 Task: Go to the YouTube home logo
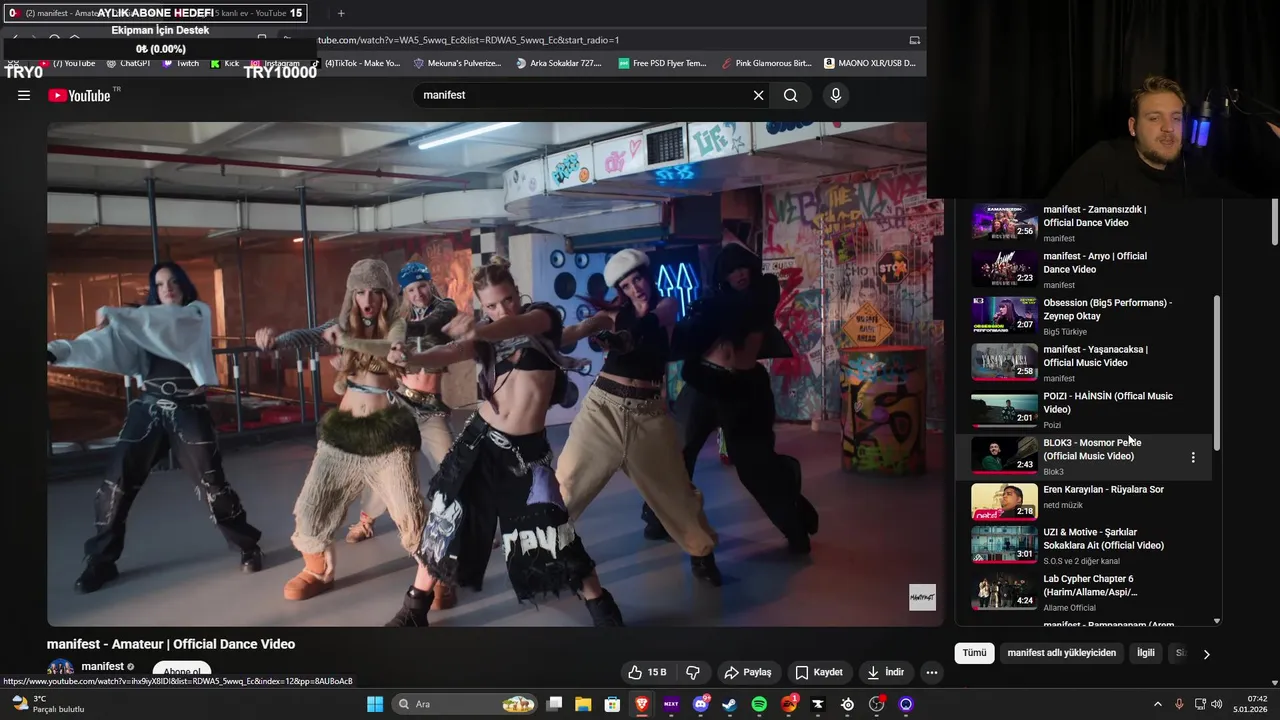click(x=79, y=95)
